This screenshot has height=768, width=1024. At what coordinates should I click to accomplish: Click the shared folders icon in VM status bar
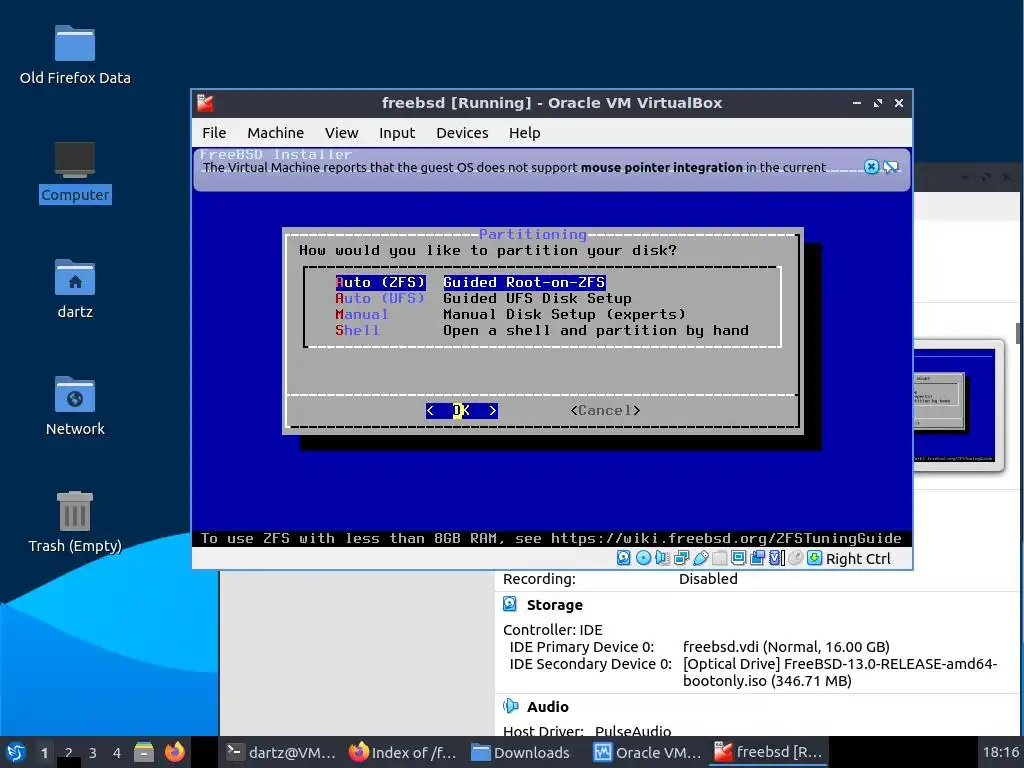pyautogui.click(x=720, y=558)
